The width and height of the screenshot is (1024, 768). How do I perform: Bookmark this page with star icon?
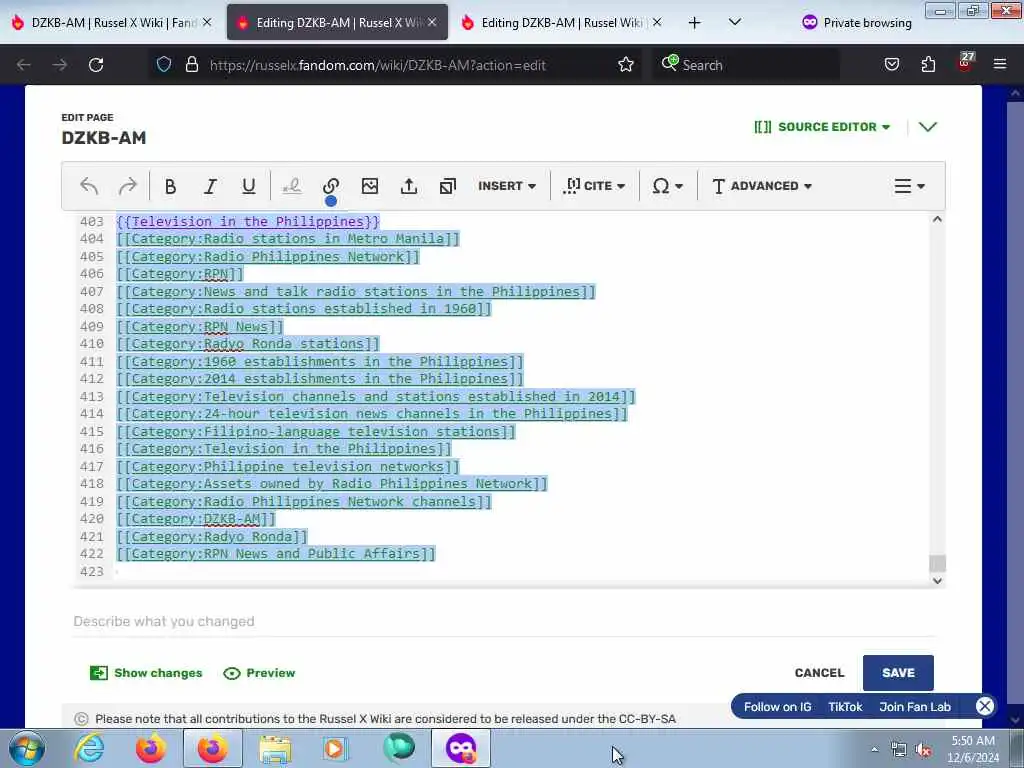pyautogui.click(x=626, y=65)
